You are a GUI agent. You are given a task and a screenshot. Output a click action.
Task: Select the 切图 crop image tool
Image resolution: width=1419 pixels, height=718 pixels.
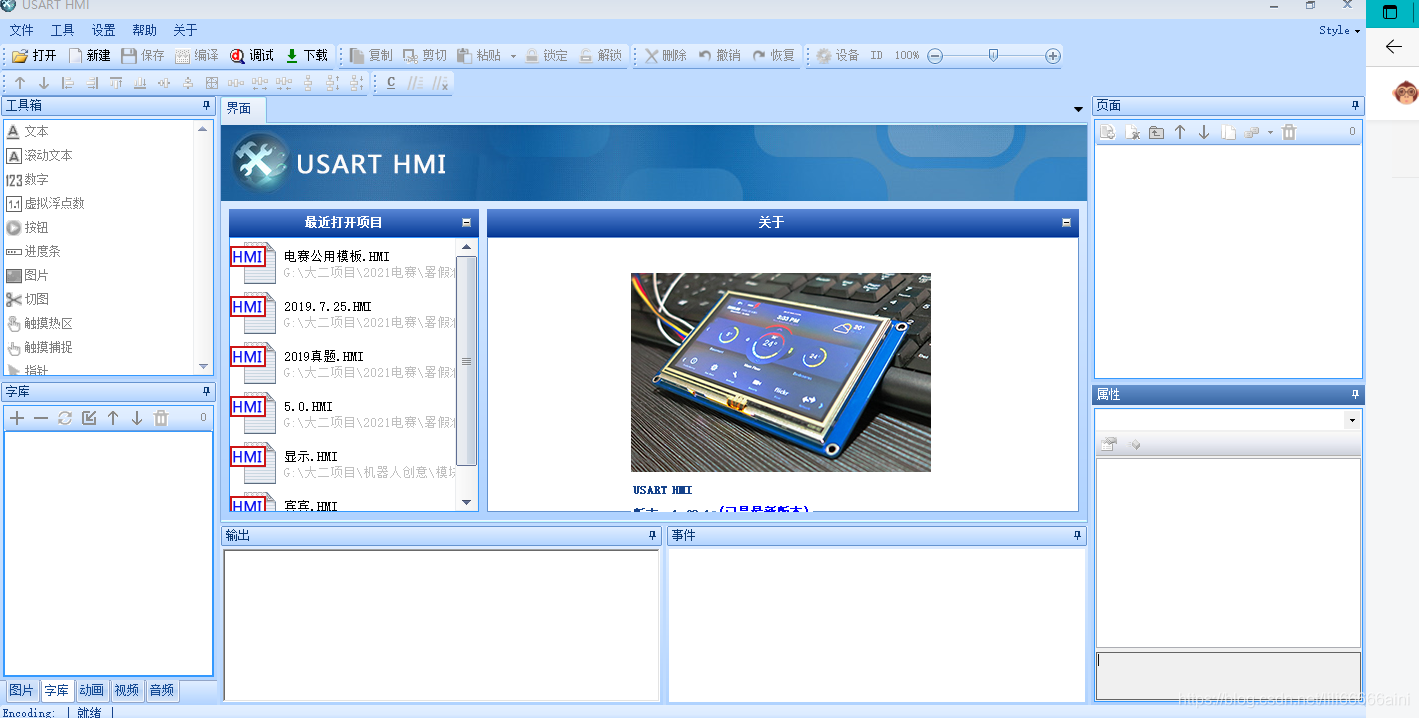coord(27,299)
